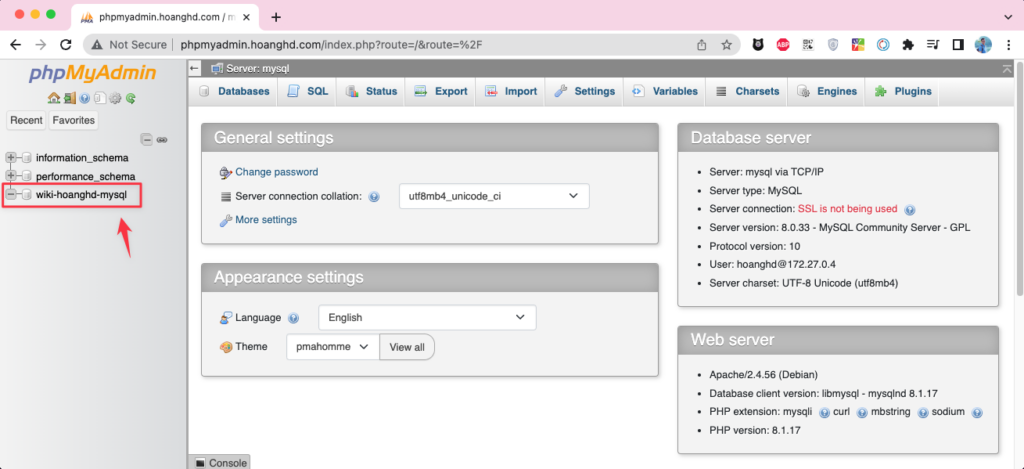This screenshot has width=1024, height=469.
Task: Switch to the Settings tab
Action: 584,91
